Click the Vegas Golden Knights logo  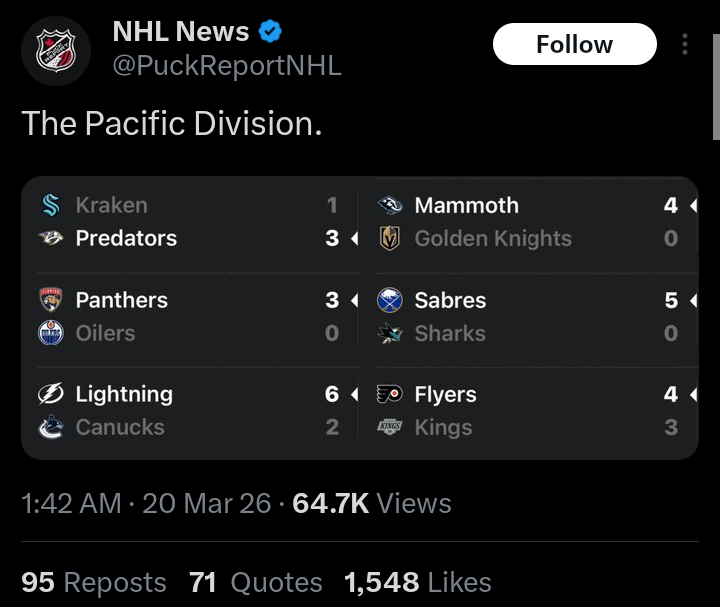click(389, 238)
